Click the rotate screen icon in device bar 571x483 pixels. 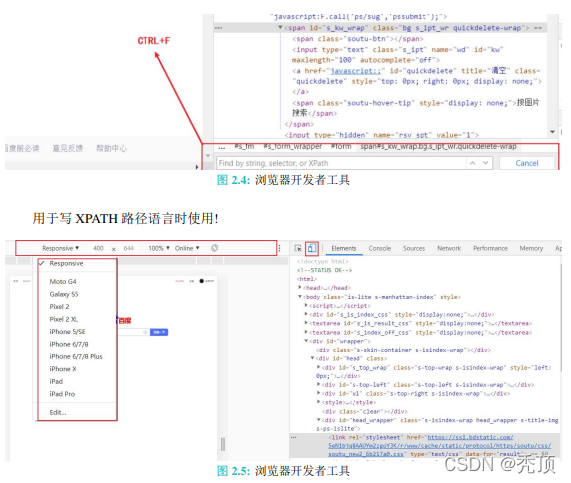[x=215, y=248]
